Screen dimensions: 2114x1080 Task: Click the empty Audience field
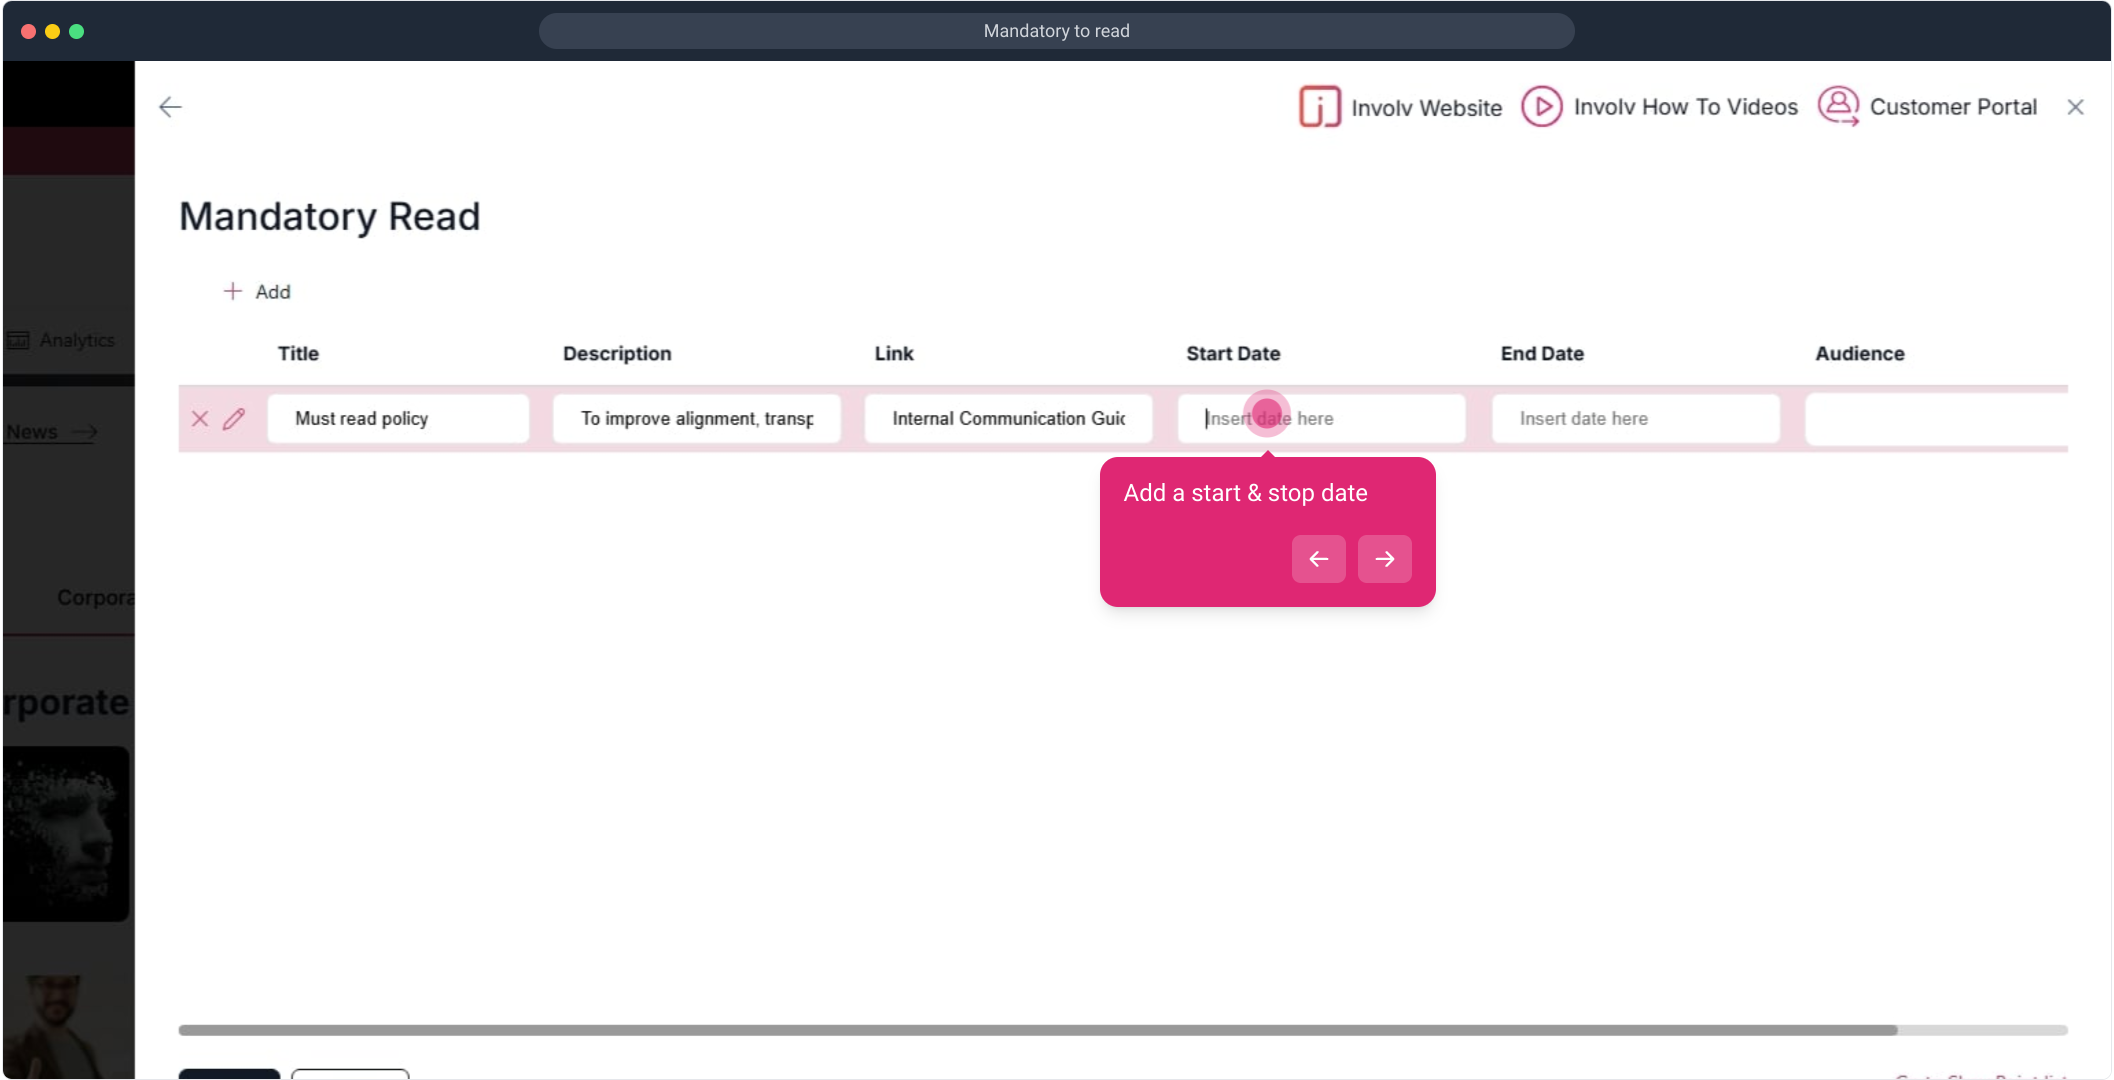click(1936, 418)
